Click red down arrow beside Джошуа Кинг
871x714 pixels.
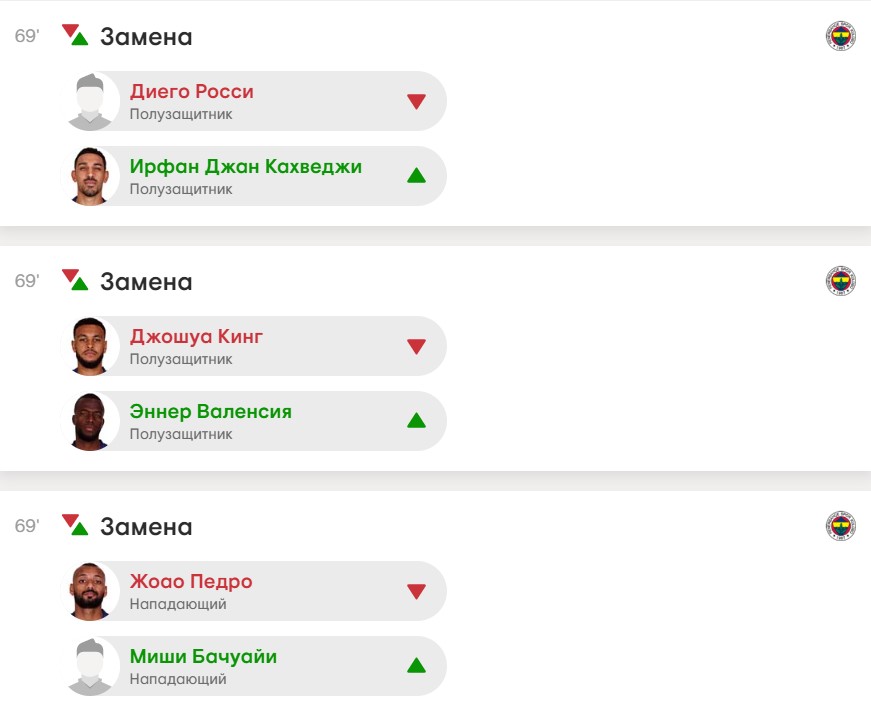(x=417, y=346)
